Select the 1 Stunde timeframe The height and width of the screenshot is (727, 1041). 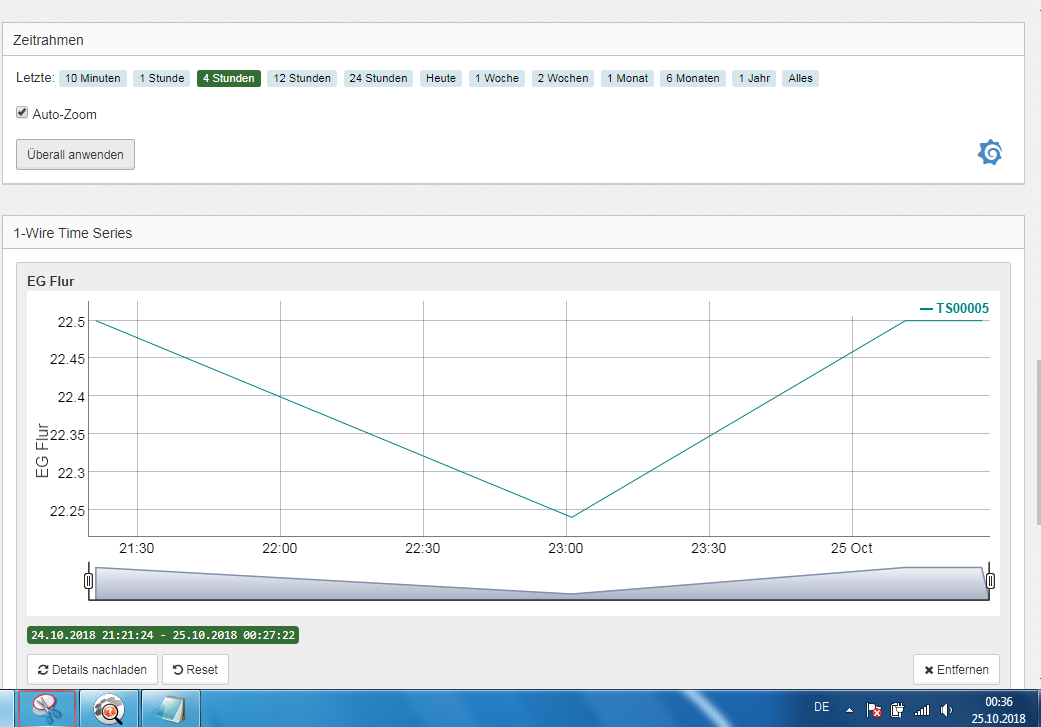pyautogui.click(x=162, y=78)
